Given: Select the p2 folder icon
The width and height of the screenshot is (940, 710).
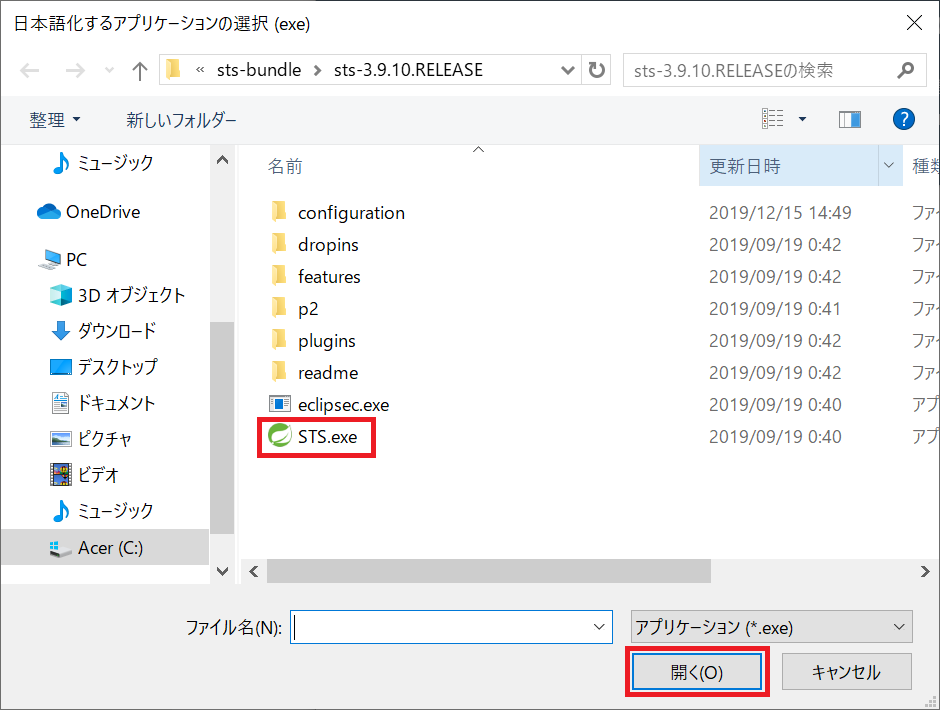Looking at the screenshot, I should [279, 308].
